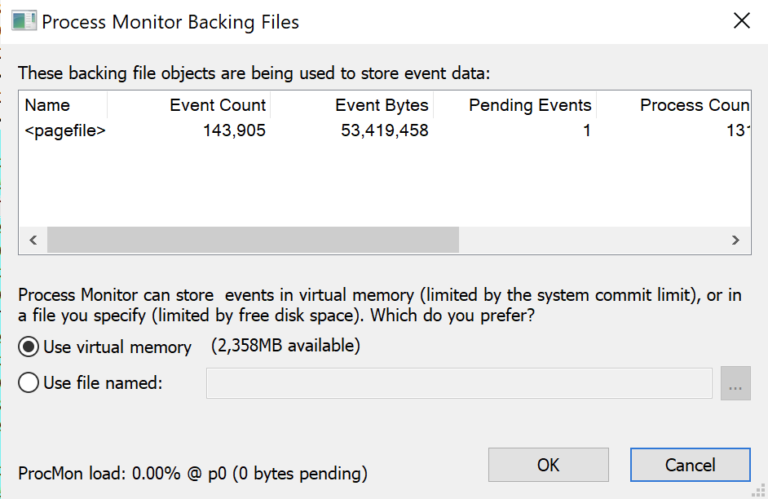Screen dimensions: 768x499
Task: Click the file name input field
Action: click(x=459, y=383)
